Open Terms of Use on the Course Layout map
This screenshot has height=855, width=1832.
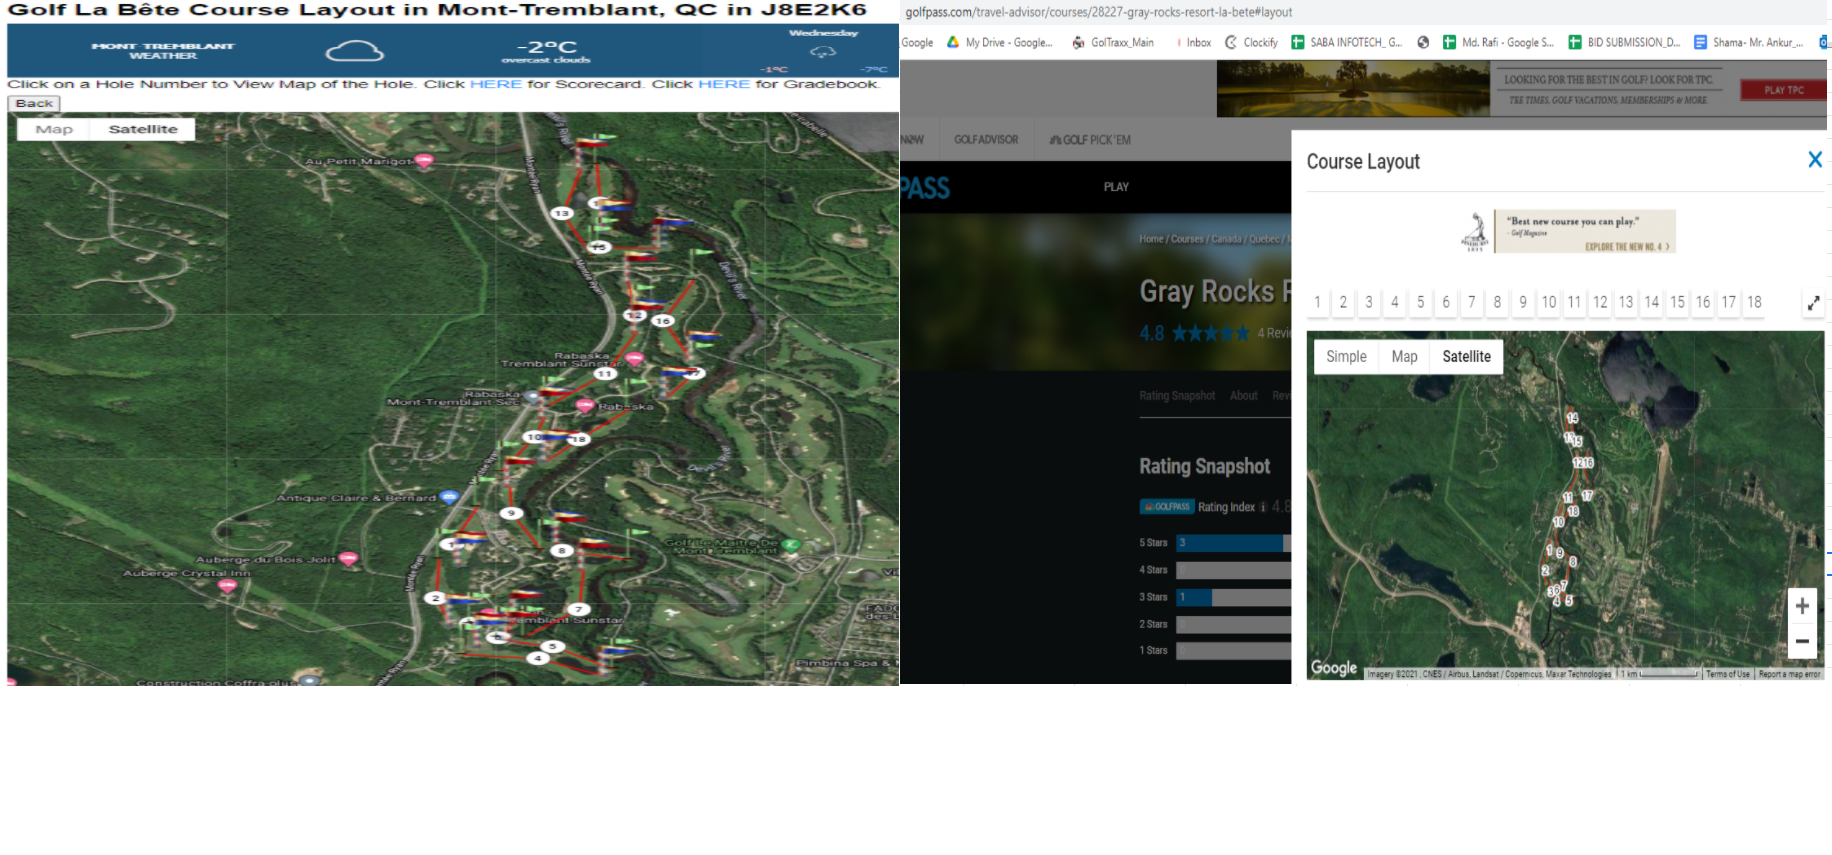[x=1728, y=674]
